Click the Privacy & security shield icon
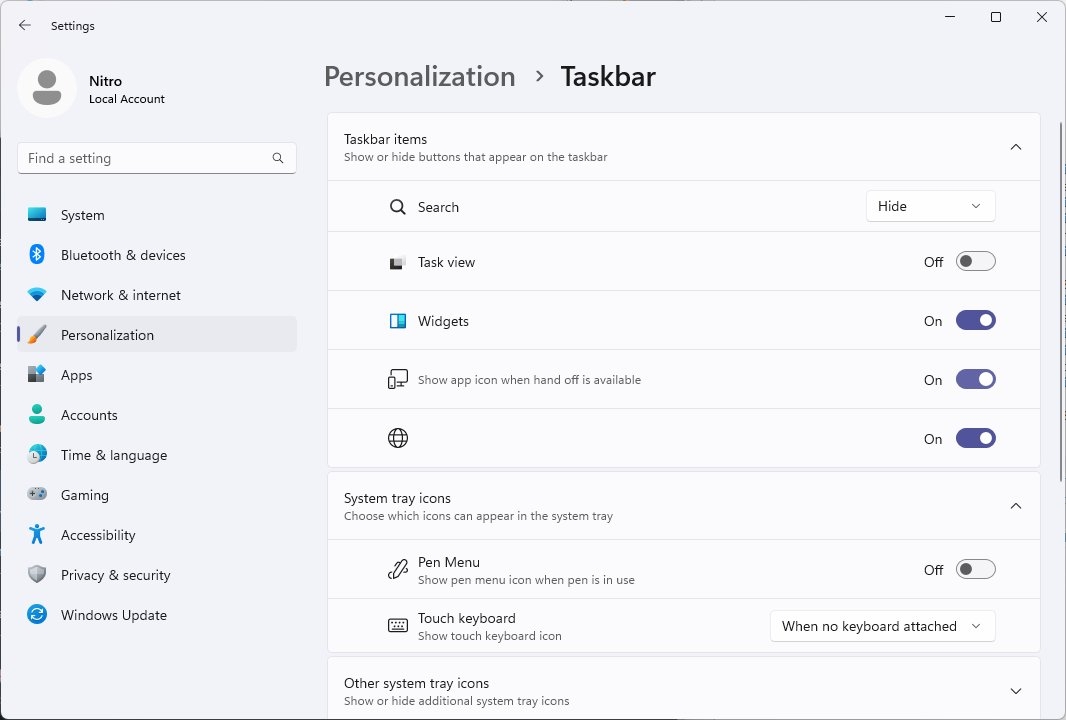Screen dimensions: 1066x720 click(37, 575)
